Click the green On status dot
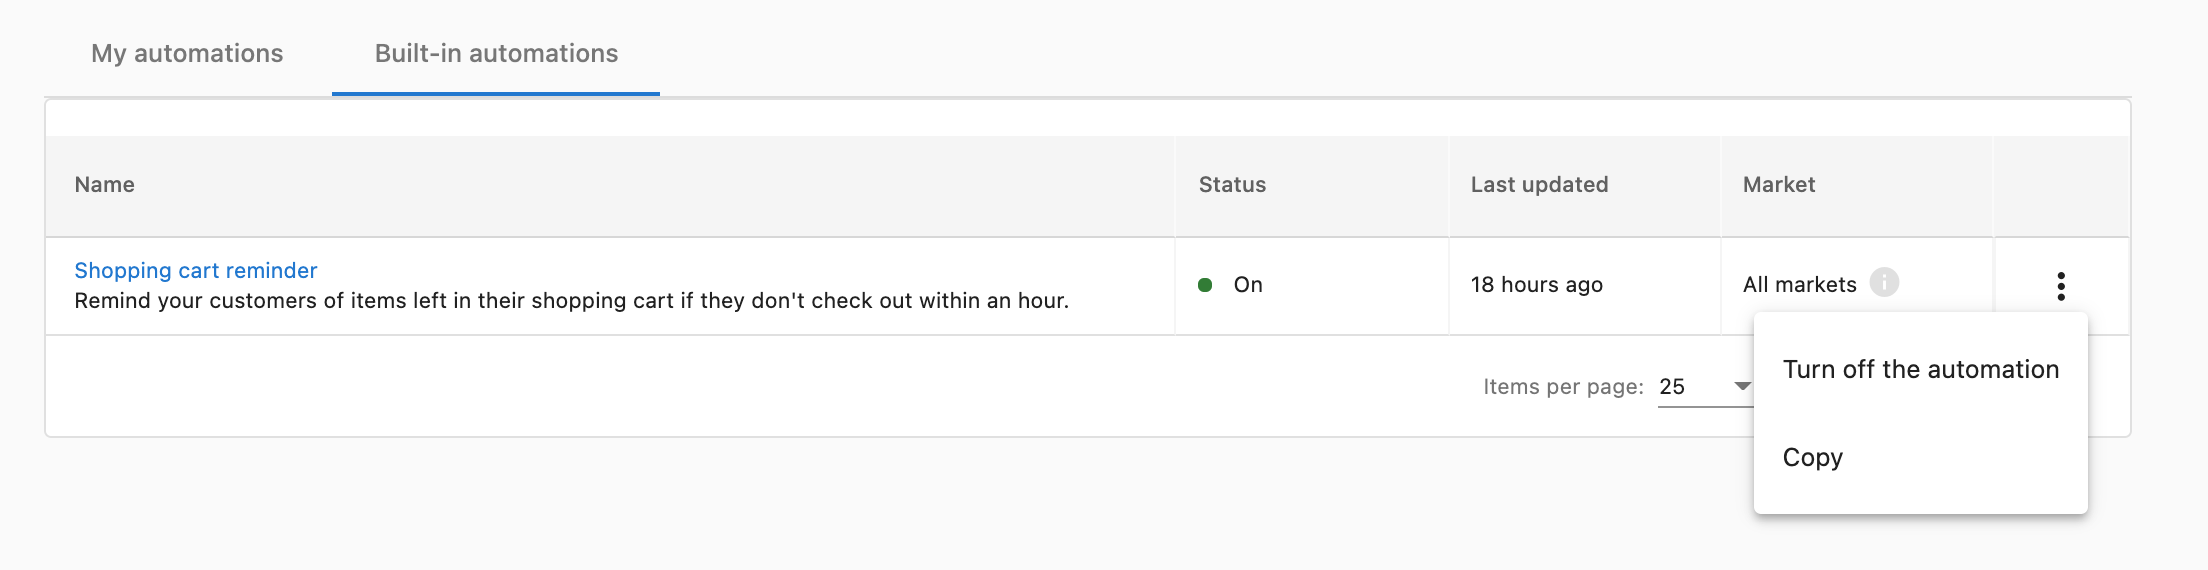The width and height of the screenshot is (2208, 570). pyautogui.click(x=1205, y=285)
